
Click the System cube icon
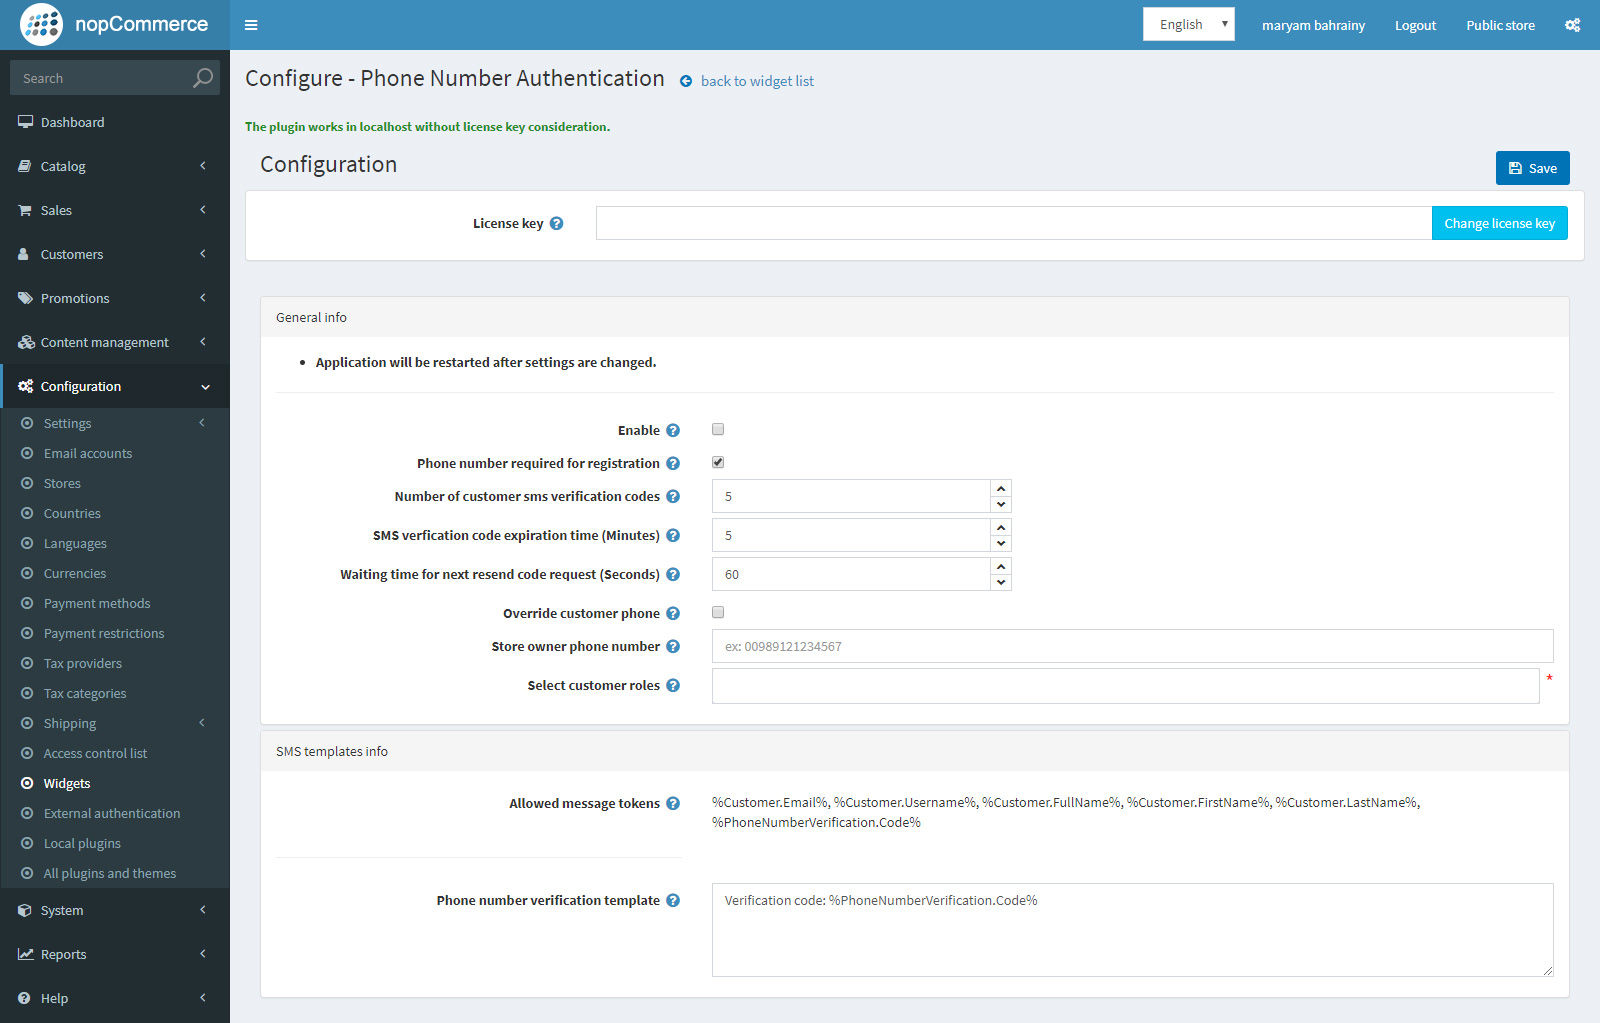pos(25,910)
